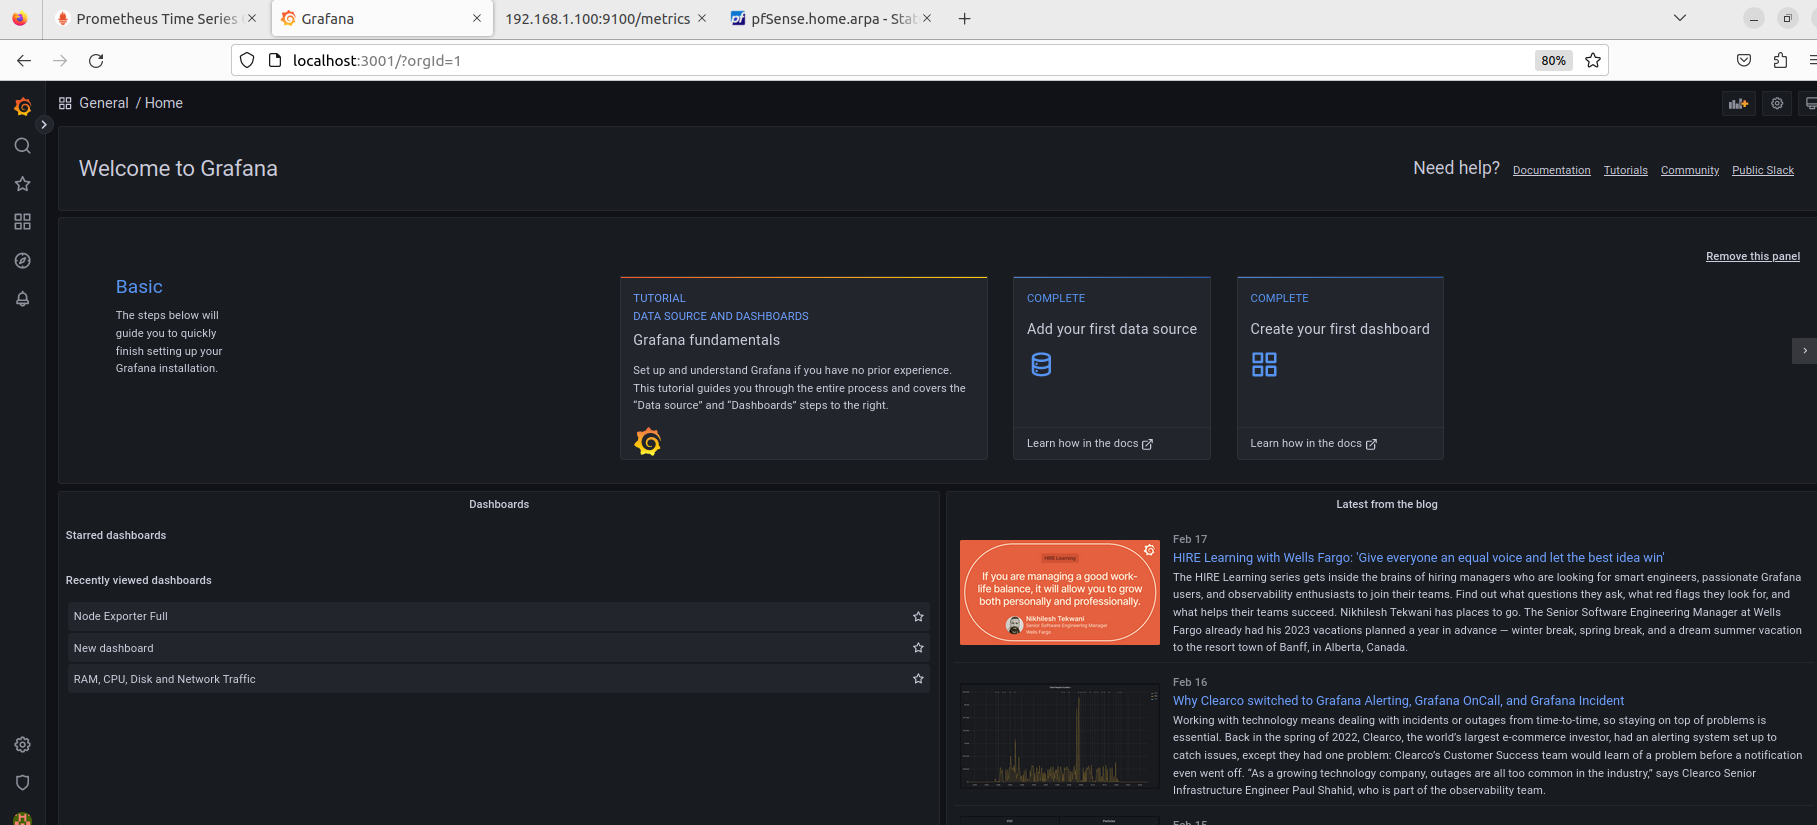Open the Public Slack link

point(1763,171)
